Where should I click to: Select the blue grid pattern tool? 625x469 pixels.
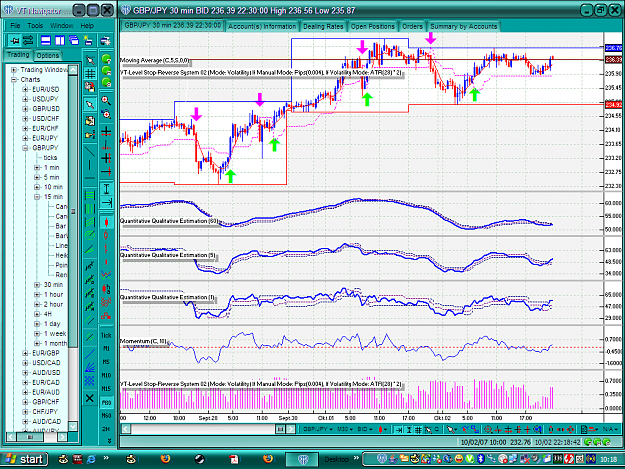(x=90, y=381)
